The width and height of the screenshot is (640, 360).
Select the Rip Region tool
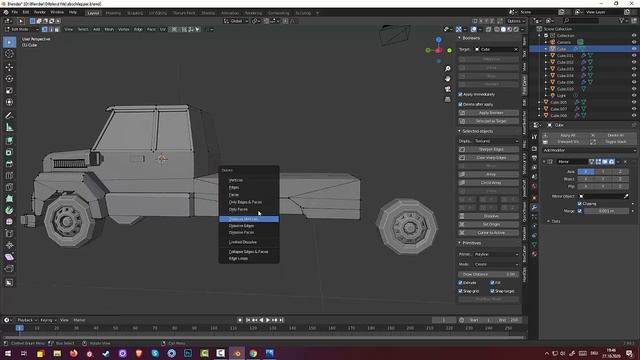[9, 269]
